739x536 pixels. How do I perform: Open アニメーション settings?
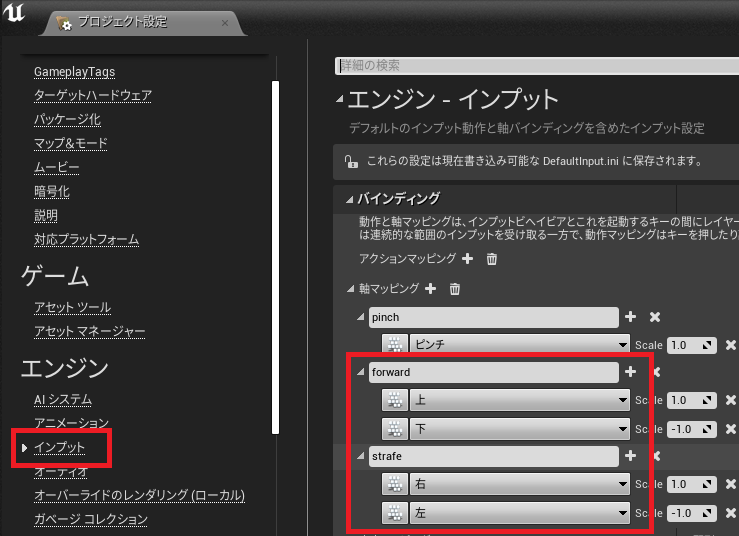(71, 423)
